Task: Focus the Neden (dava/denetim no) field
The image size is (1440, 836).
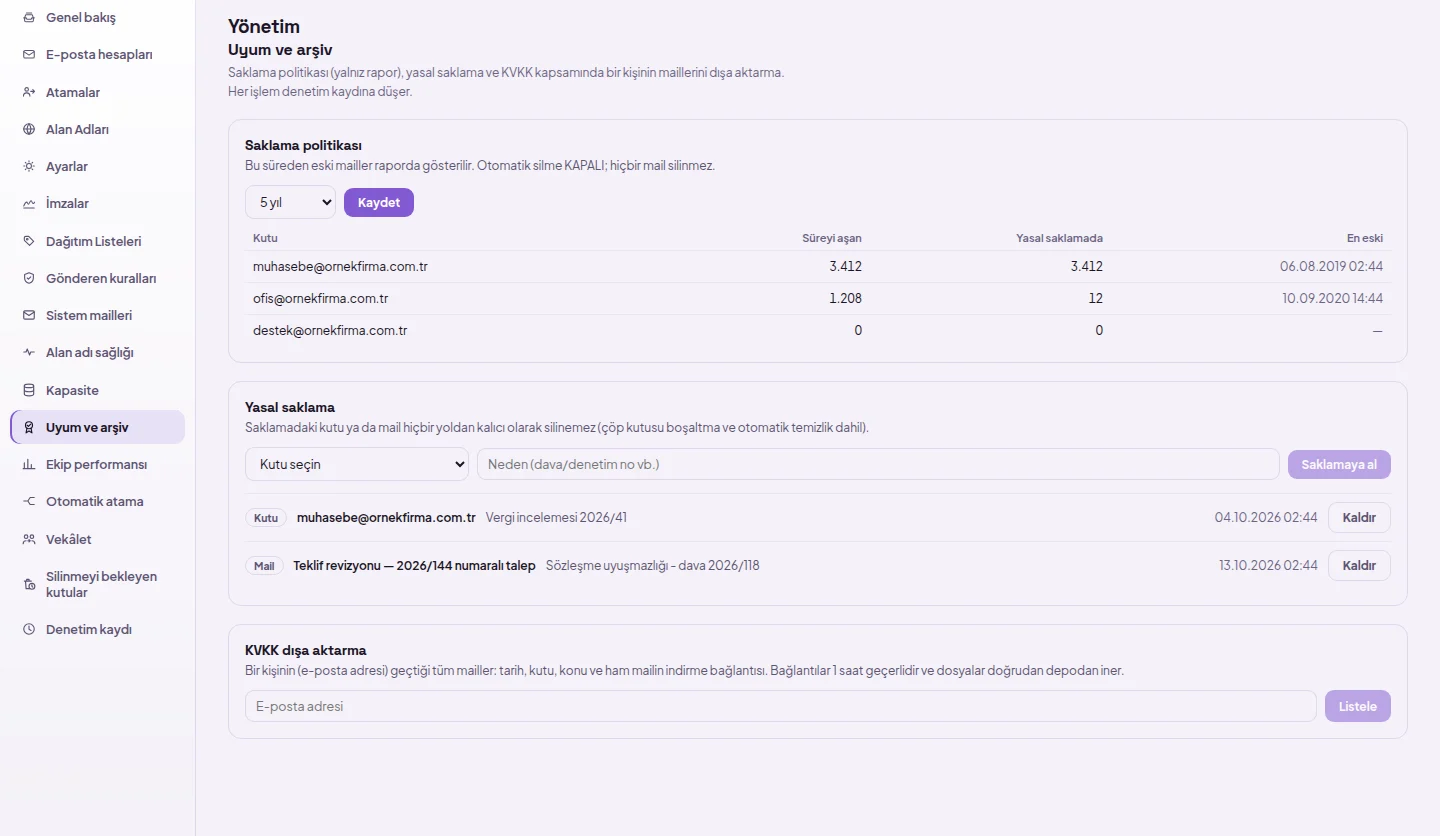Action: (878, 464)
